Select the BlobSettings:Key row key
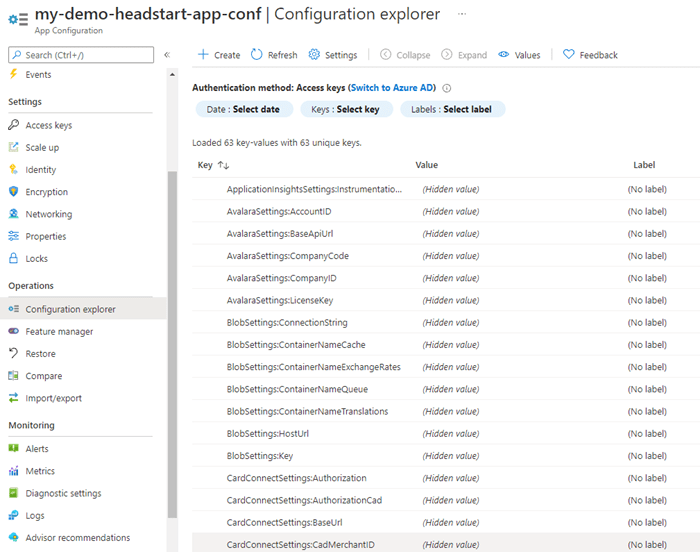This screenshot has width=700, height=552. click(260, 456)
